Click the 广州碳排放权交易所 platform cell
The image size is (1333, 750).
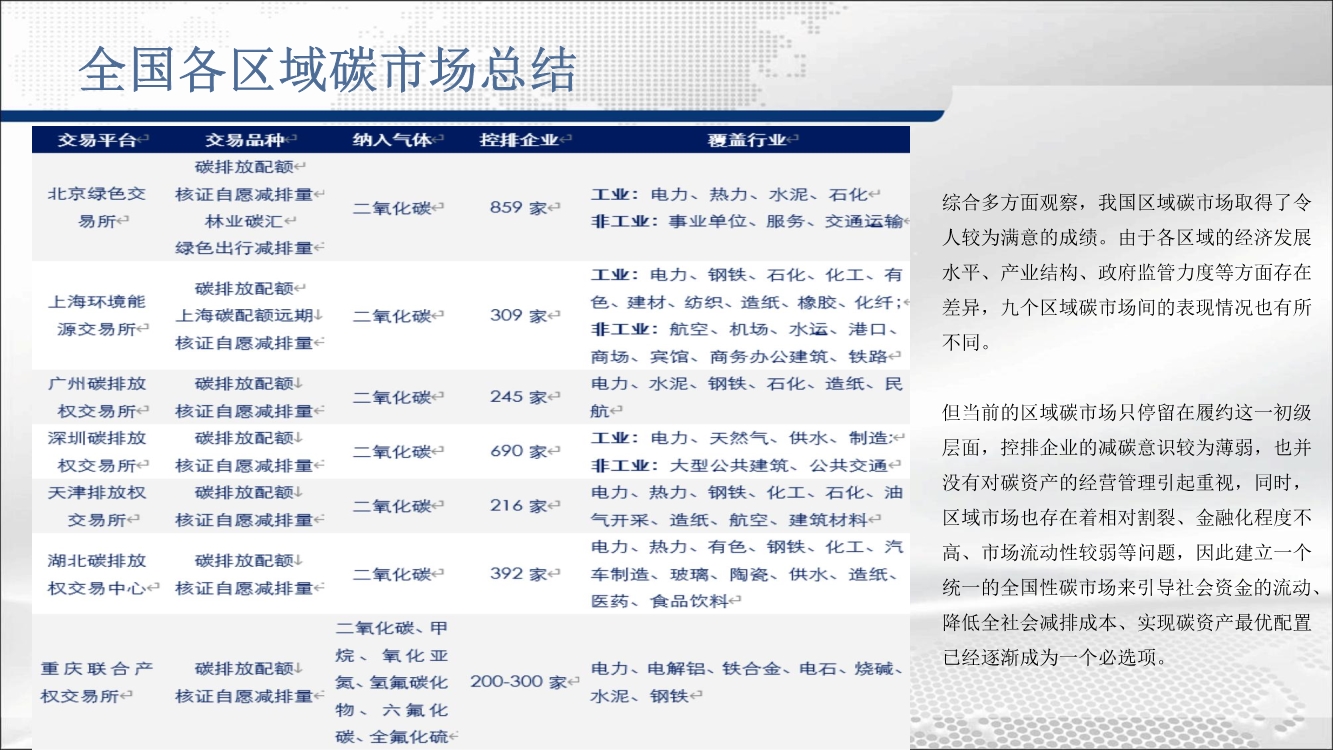pyautogui.click(x=97, y=397)
